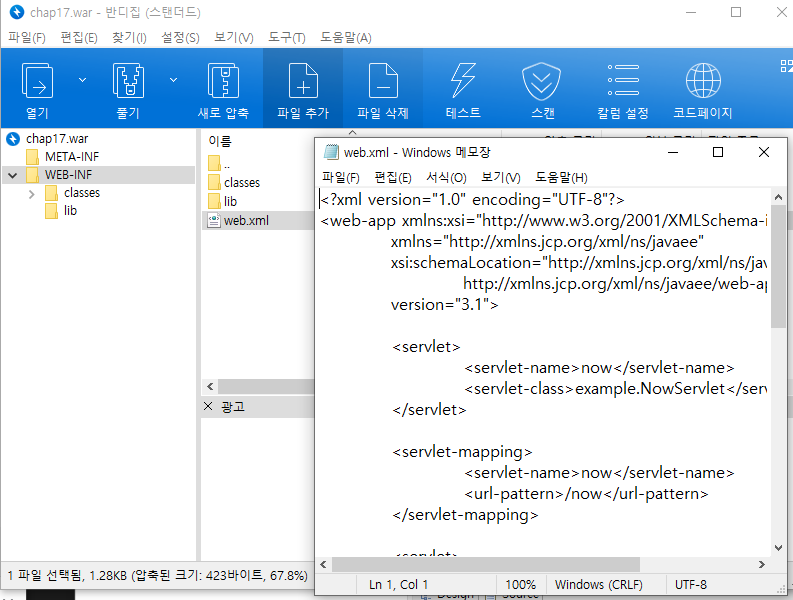Open the 보기(V) menu in Bandizip
The width and height of the screenshot is (793, 600).
(234, 37)
